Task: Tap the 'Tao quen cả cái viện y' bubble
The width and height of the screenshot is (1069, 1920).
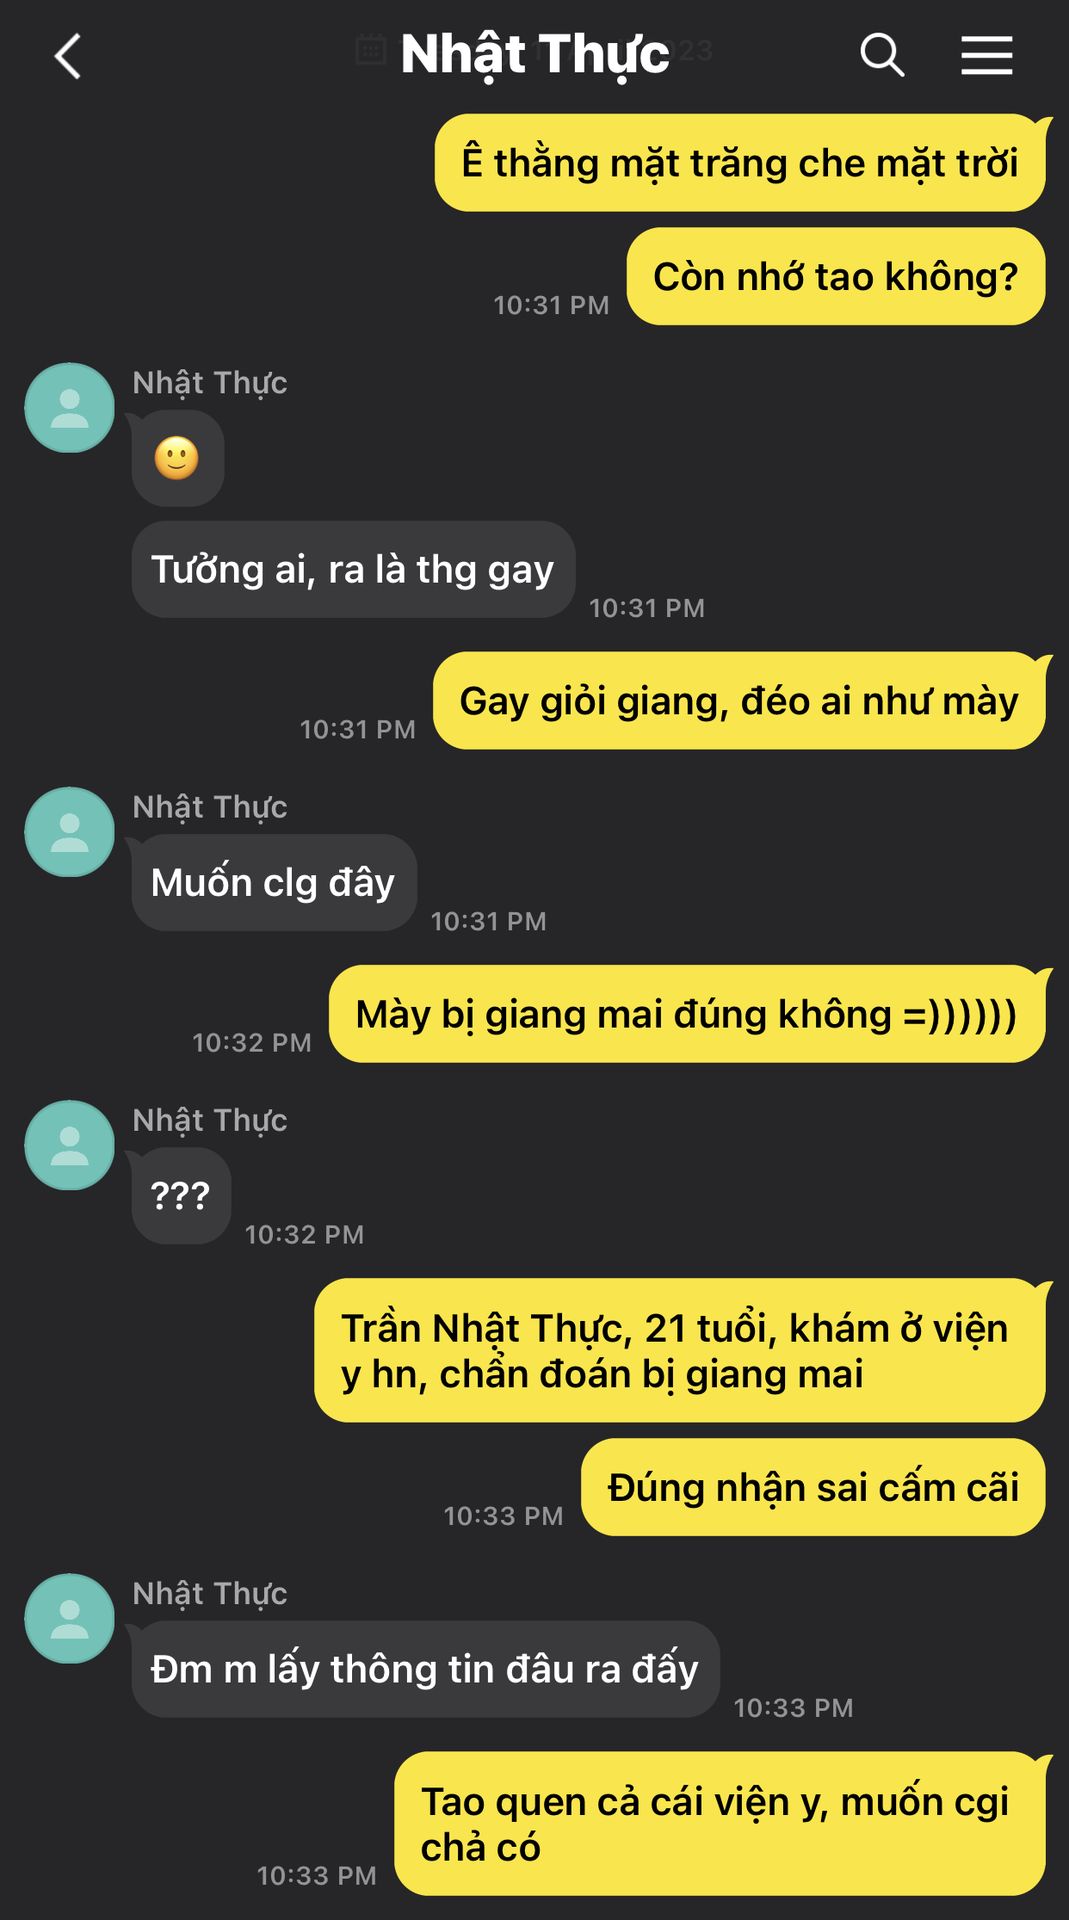Action: point(720,1824)
